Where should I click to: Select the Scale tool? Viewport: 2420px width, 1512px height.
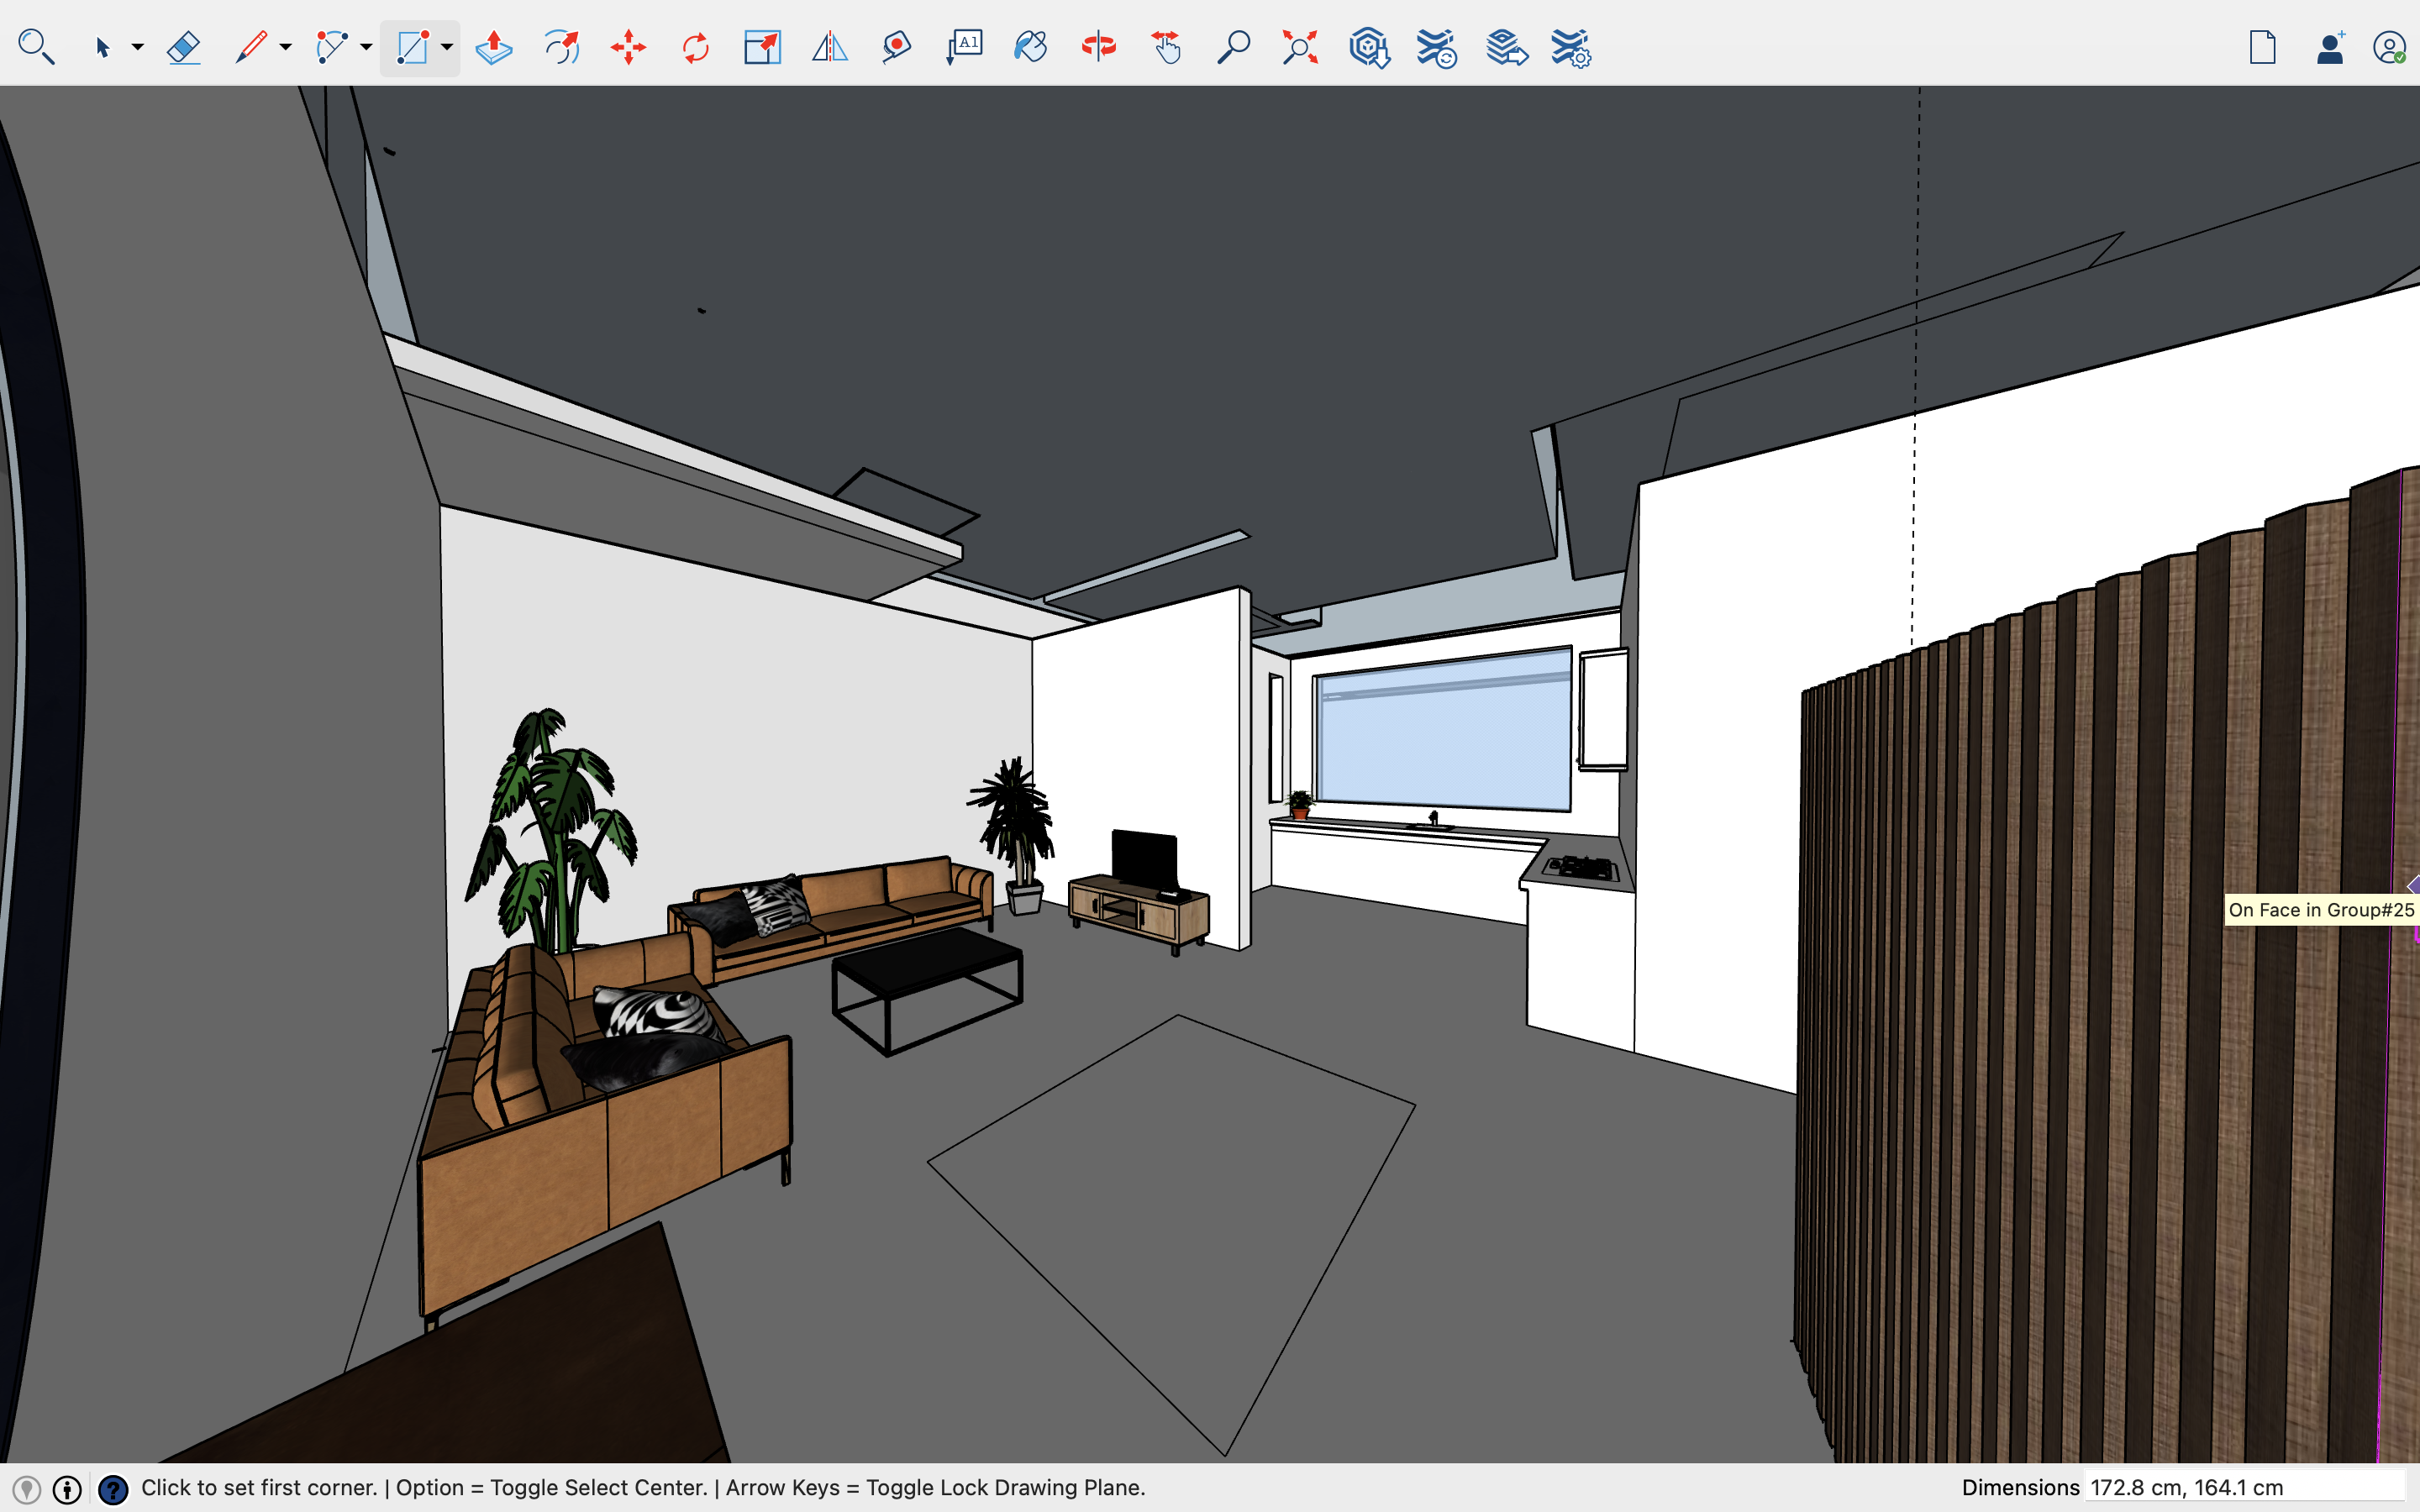pyautogui.click(x=762, y=47)
